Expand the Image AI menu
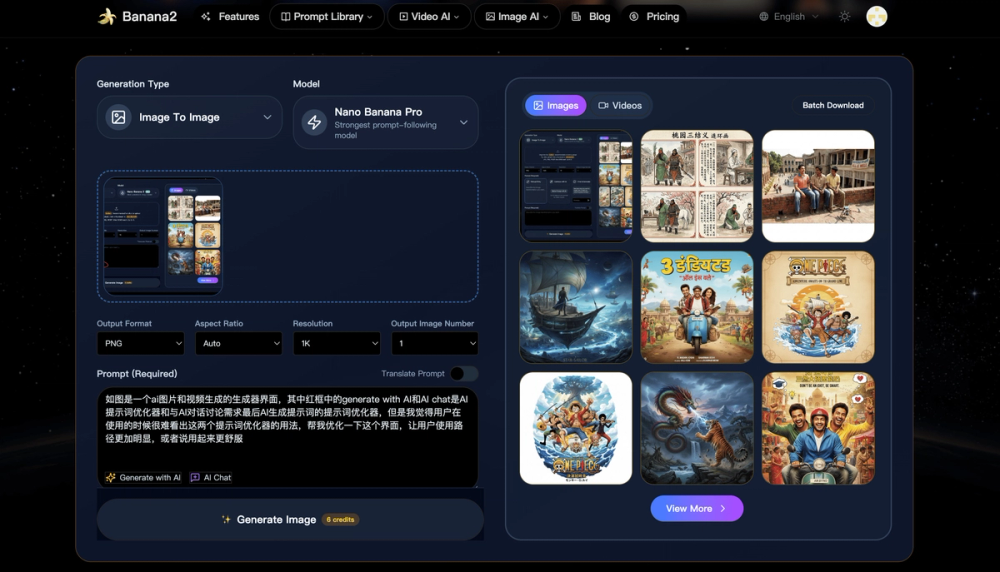The width and height of the screenshot is (1000, 572). click(517, 17)
